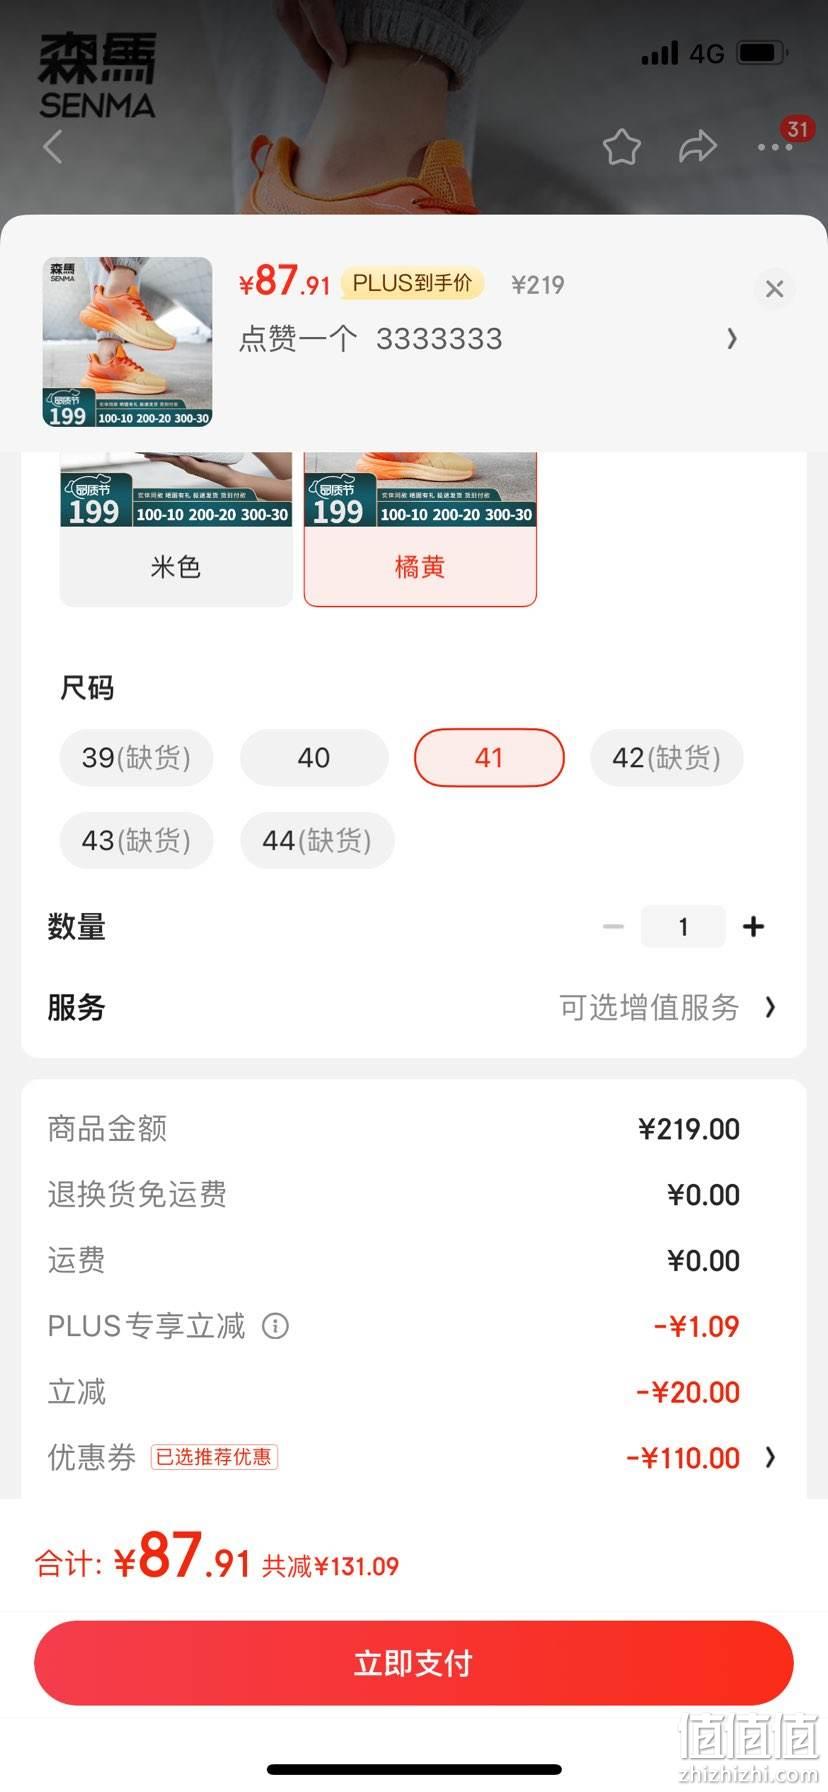Screen dimensions: 828x1792
Task: Click the PLUS专享立减 info icon
Action: 275,1326
